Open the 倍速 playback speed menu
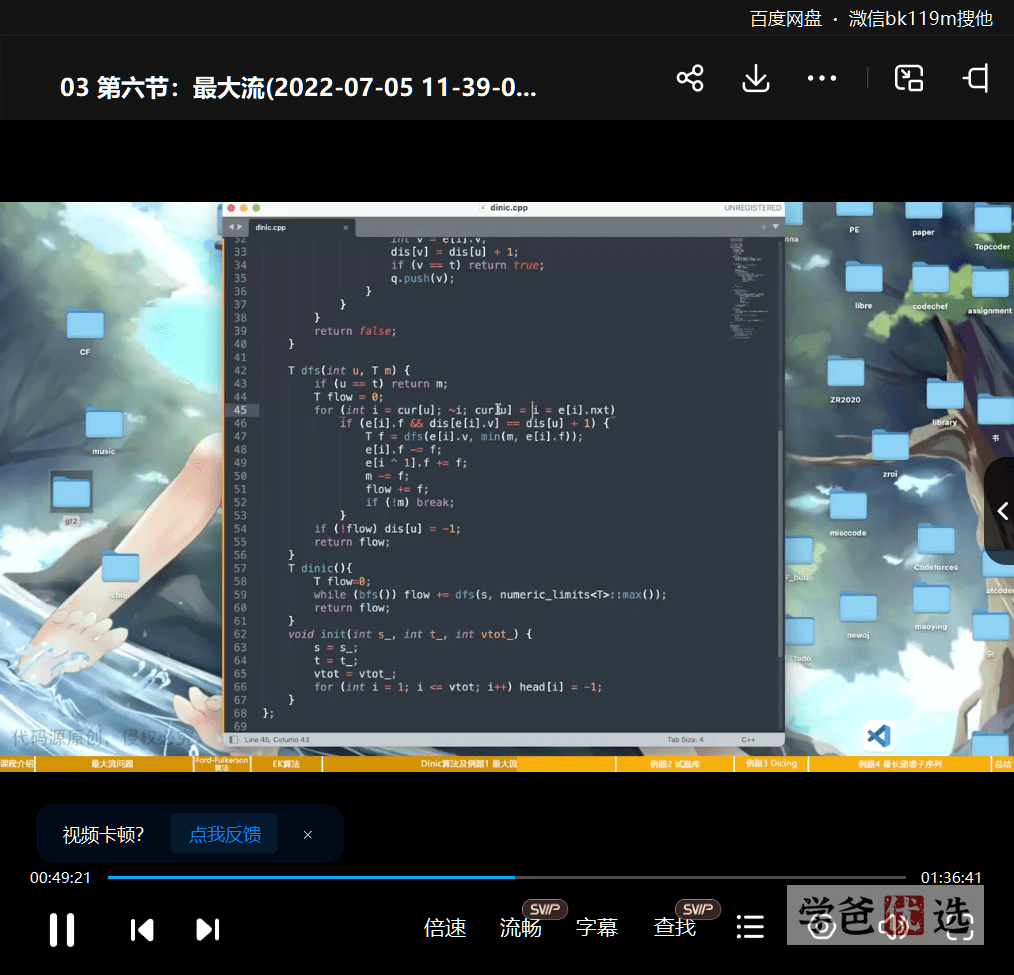Image resolution: width=1014 pixels, height=975 pixels. 445,927
